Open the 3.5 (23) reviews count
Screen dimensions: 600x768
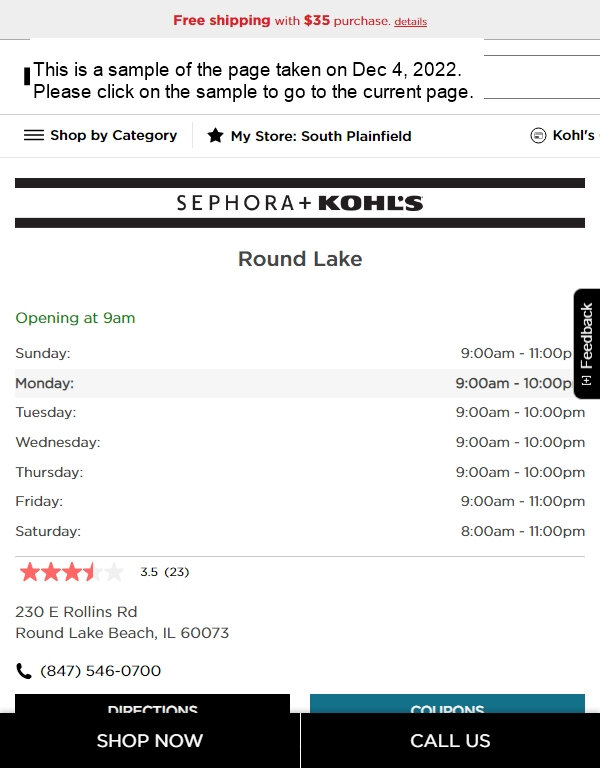tap(165, 572)
